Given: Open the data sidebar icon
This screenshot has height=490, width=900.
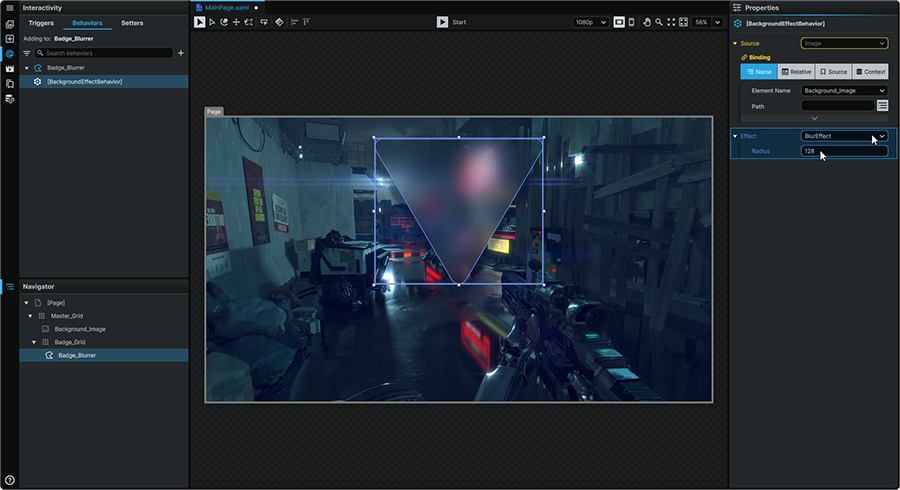Looking at the screenshot, I should (x=10, y=99).
